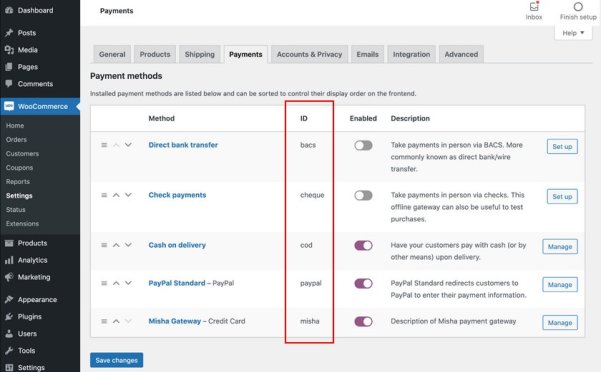Go to WooCommerce Coupons submenu
The width and height of the screenshot is (601, 372).
point(19,167)
